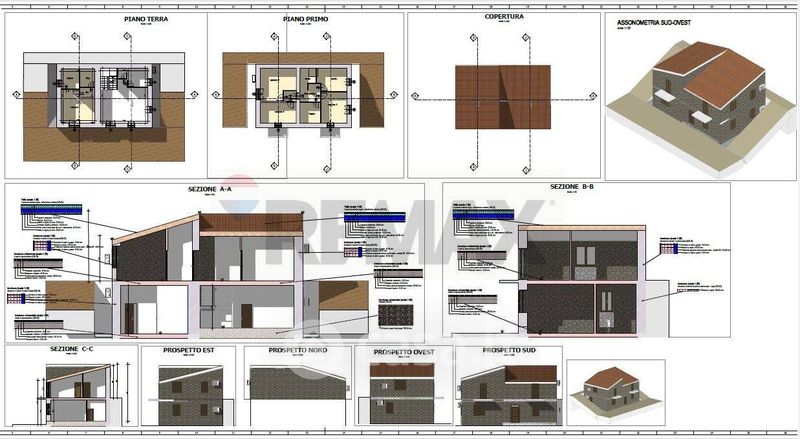Screen dimensions: 800x439
Task: Click the blue legend bar left of Sezione A-A
Action: [x=52, y=211]
